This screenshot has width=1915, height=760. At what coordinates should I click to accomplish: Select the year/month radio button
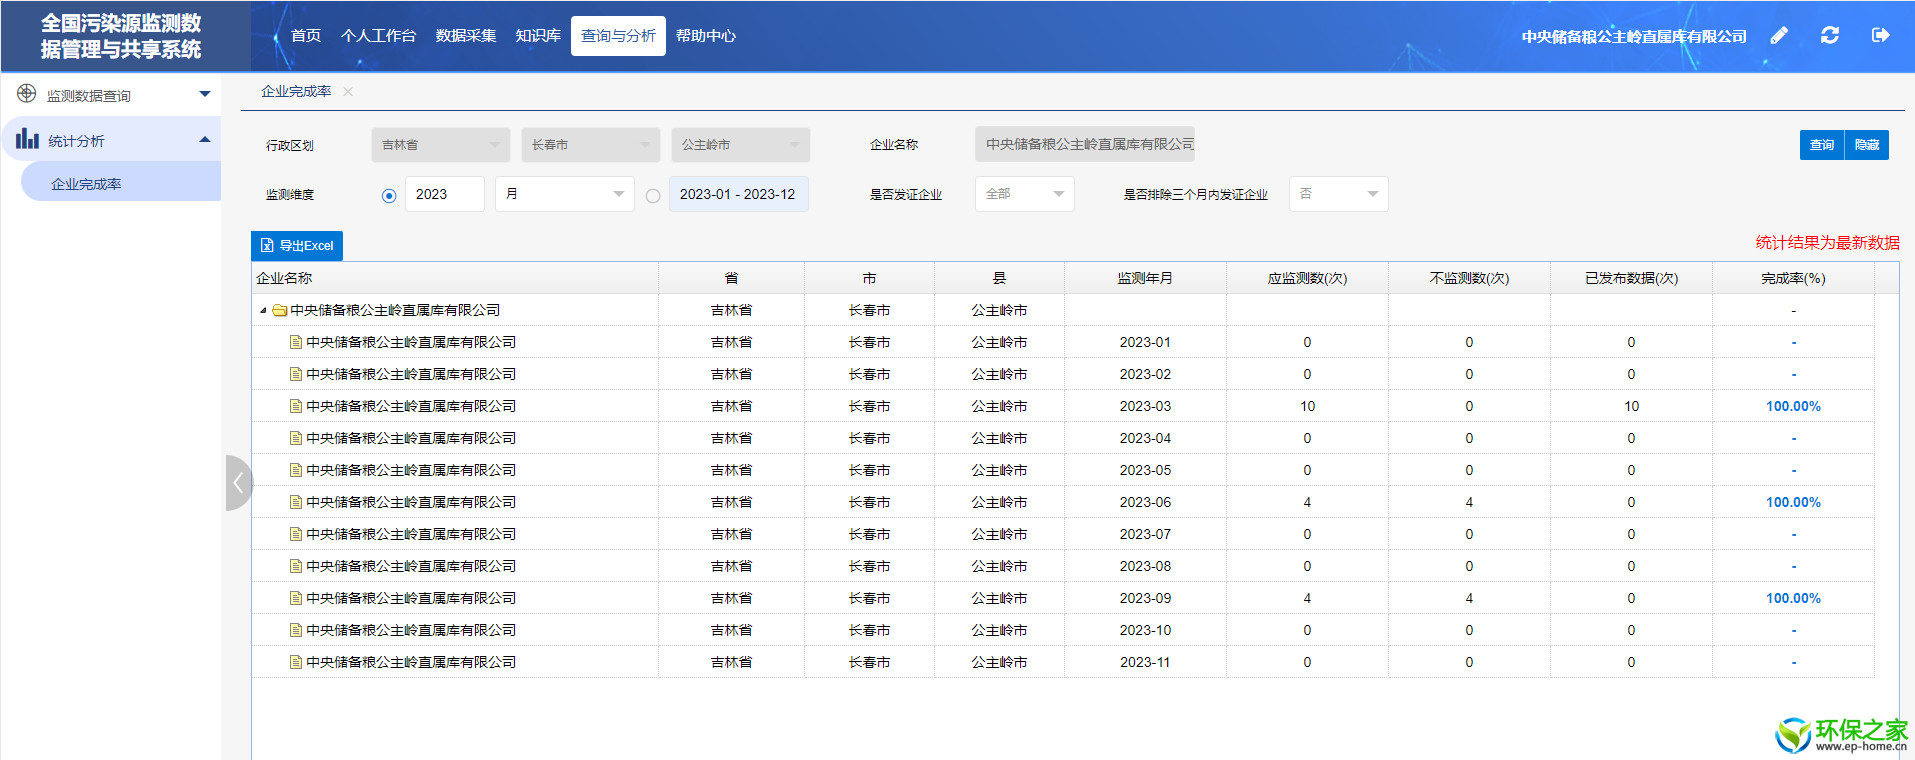389,196
